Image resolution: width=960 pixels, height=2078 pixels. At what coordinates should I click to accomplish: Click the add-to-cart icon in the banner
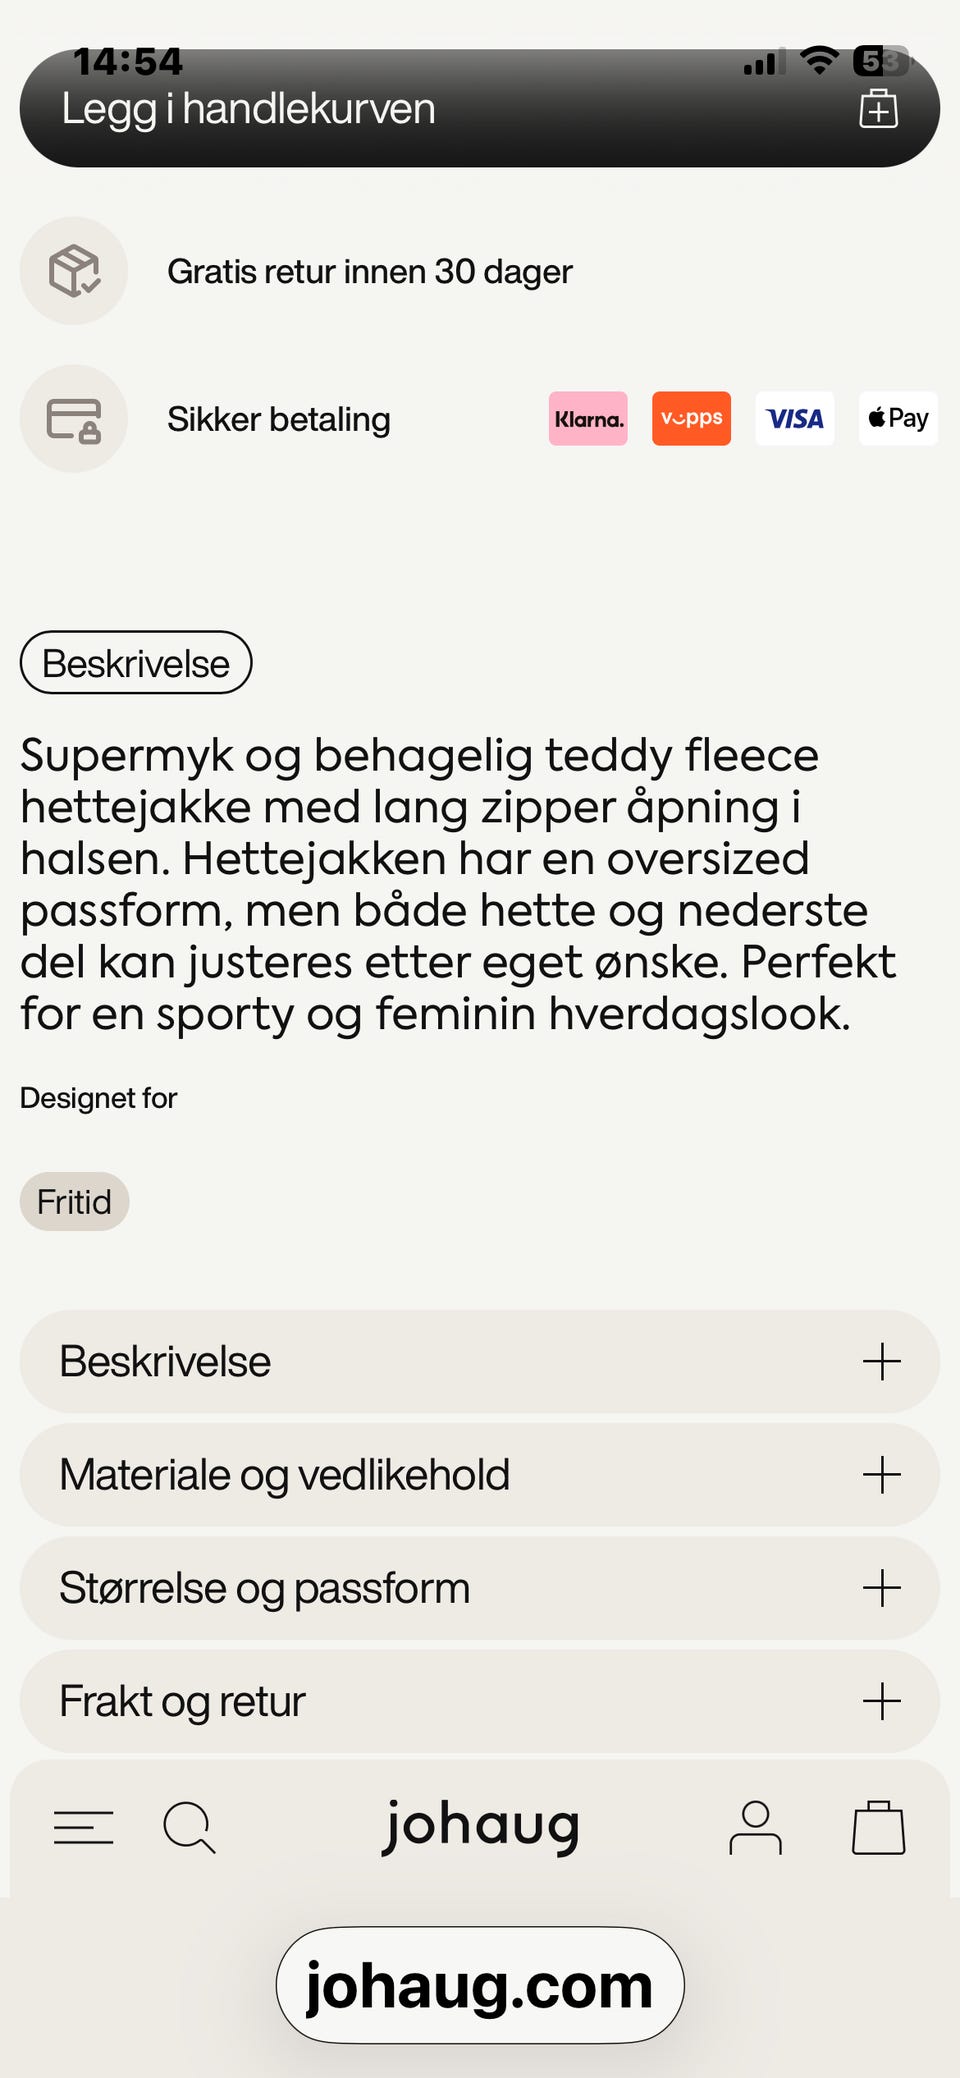click(879, 109)
